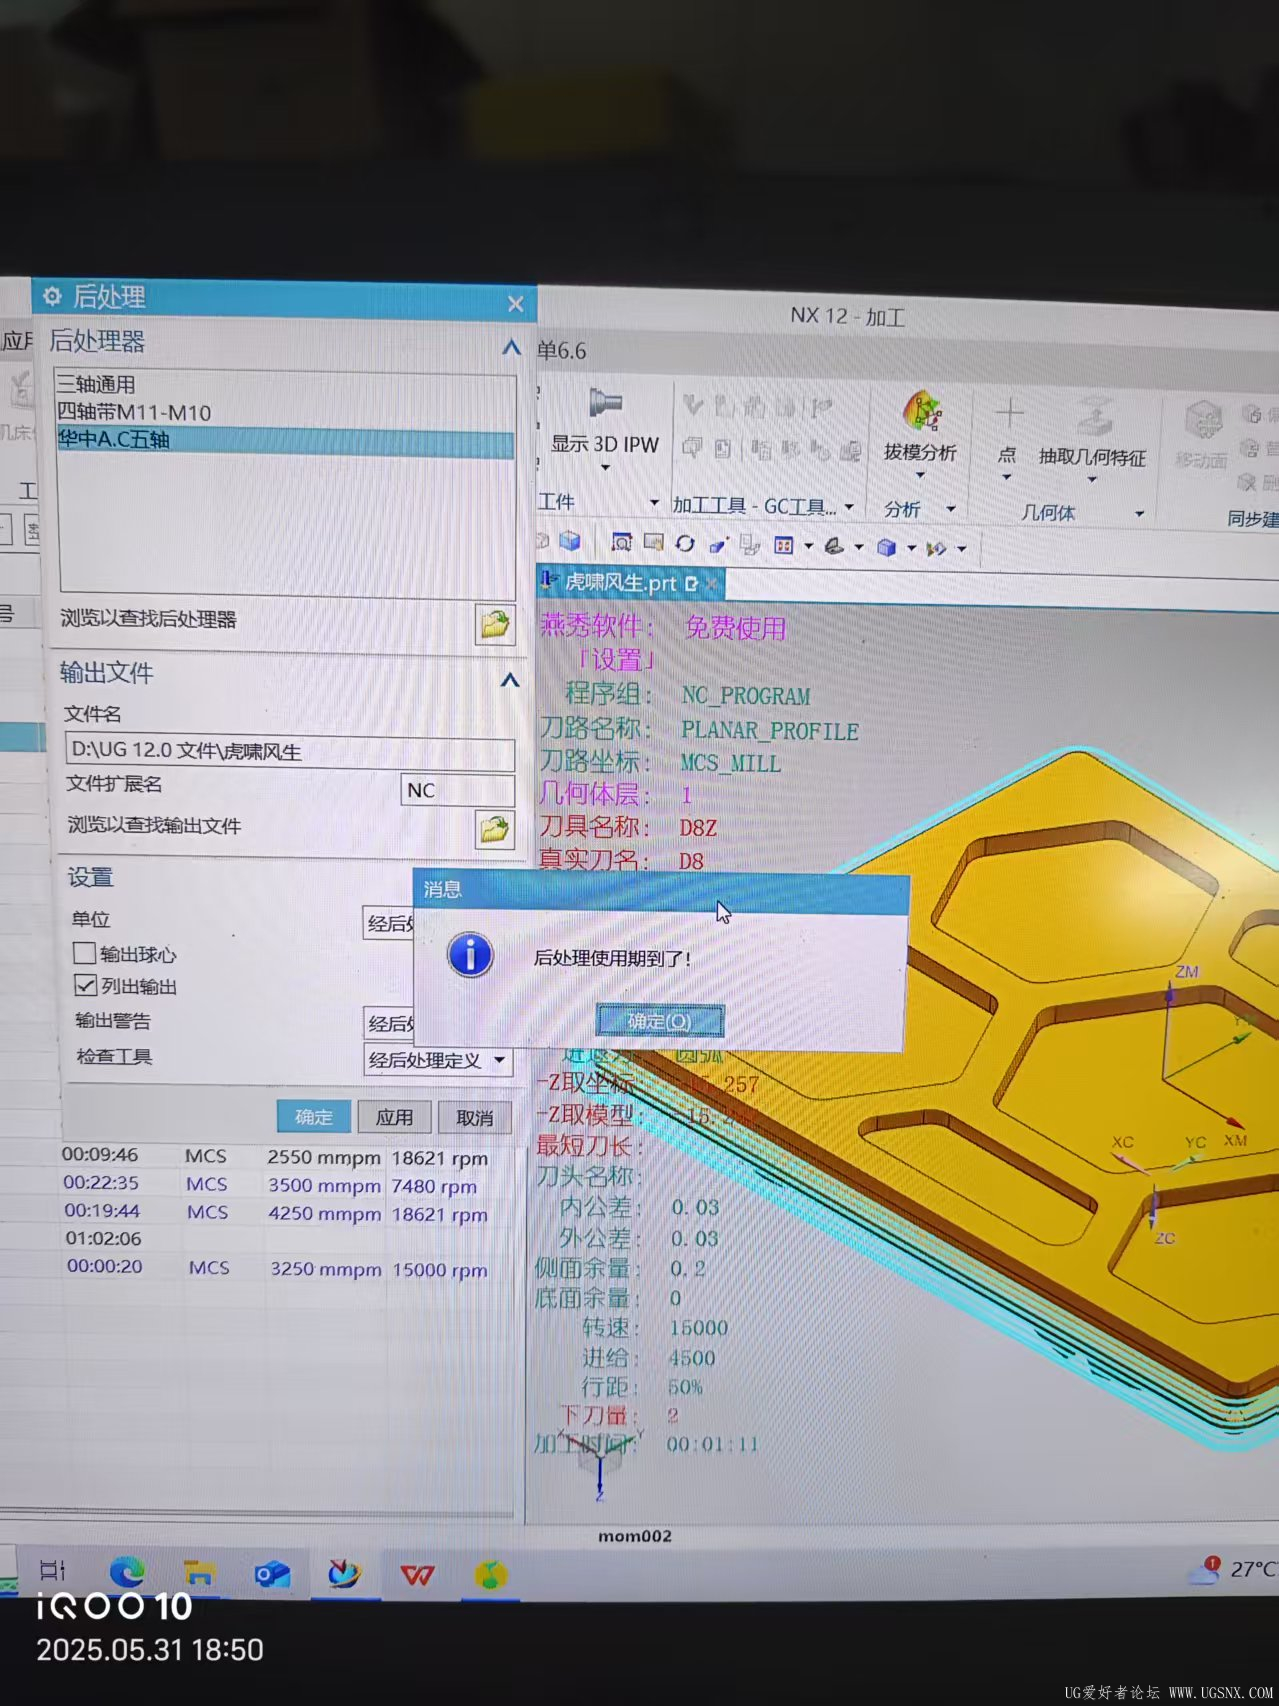Click the blue 确定 button in 后处理 dialog
This screenshot has width=1279, height=1706.
(313, 1116)
